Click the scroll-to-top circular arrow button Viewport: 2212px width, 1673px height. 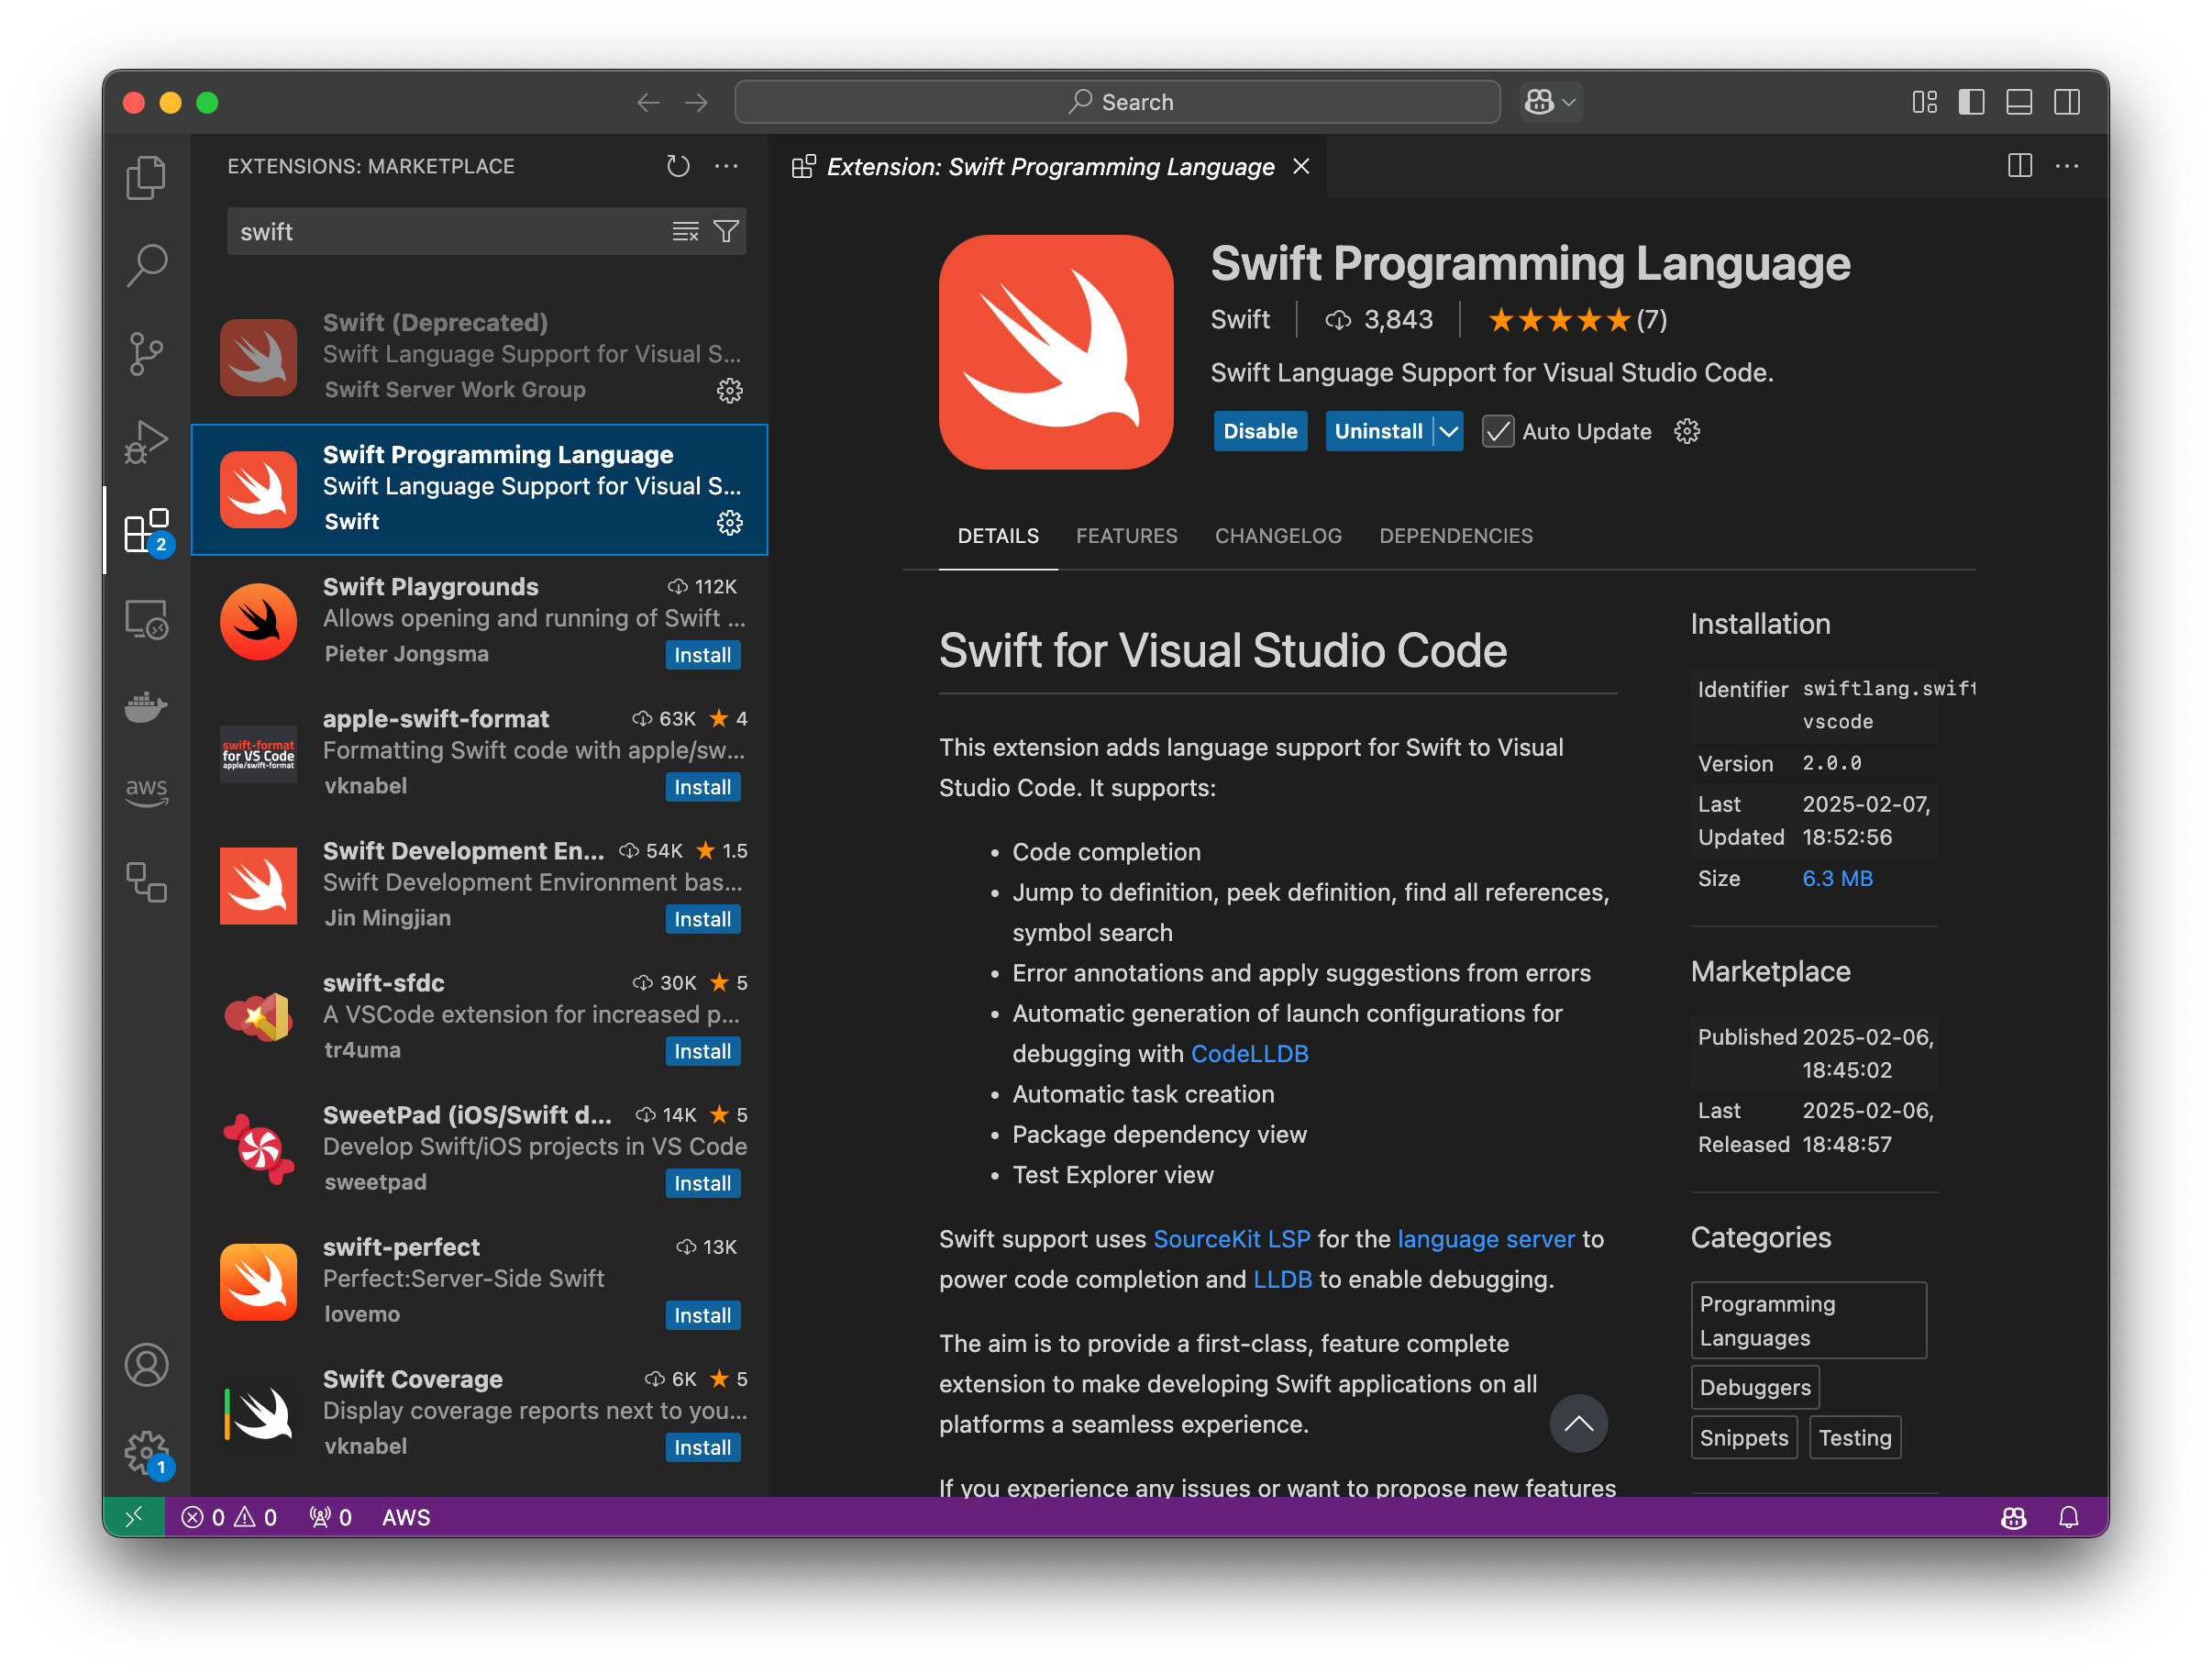(x=1579, y=1423)
